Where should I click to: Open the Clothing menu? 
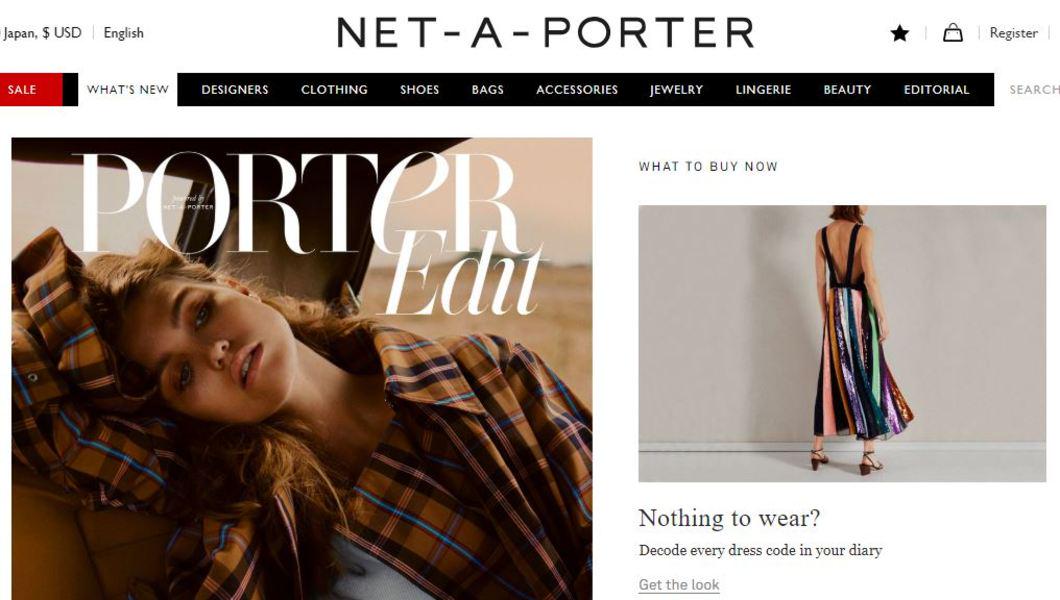click(334, 90)
